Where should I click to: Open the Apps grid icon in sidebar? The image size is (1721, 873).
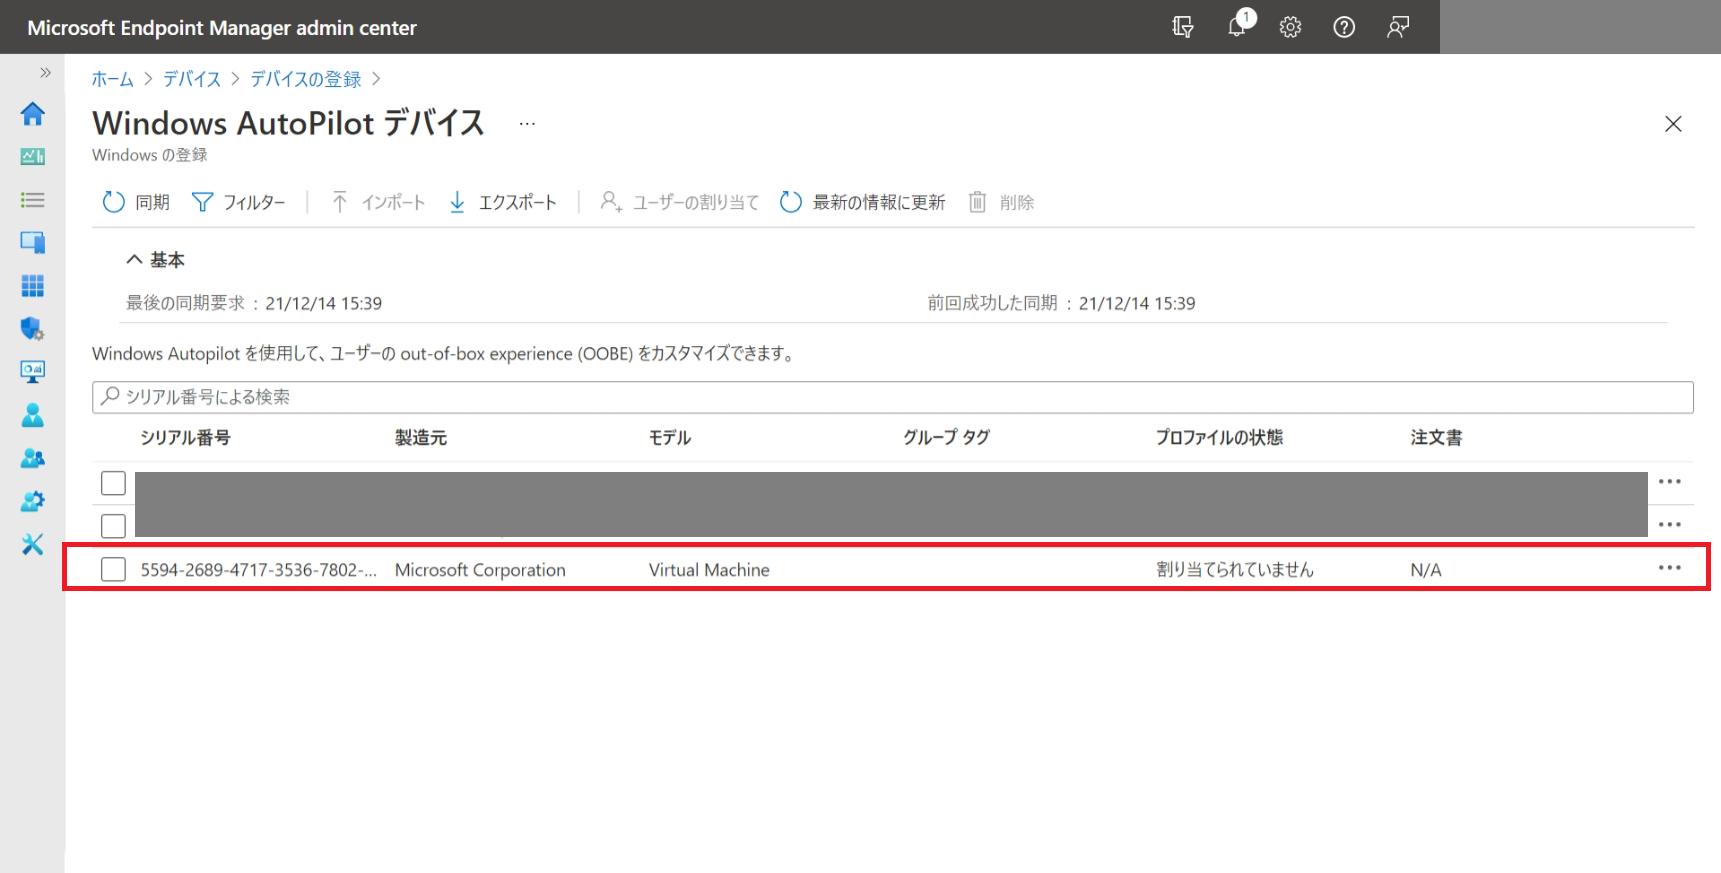(x=32, y=286)
